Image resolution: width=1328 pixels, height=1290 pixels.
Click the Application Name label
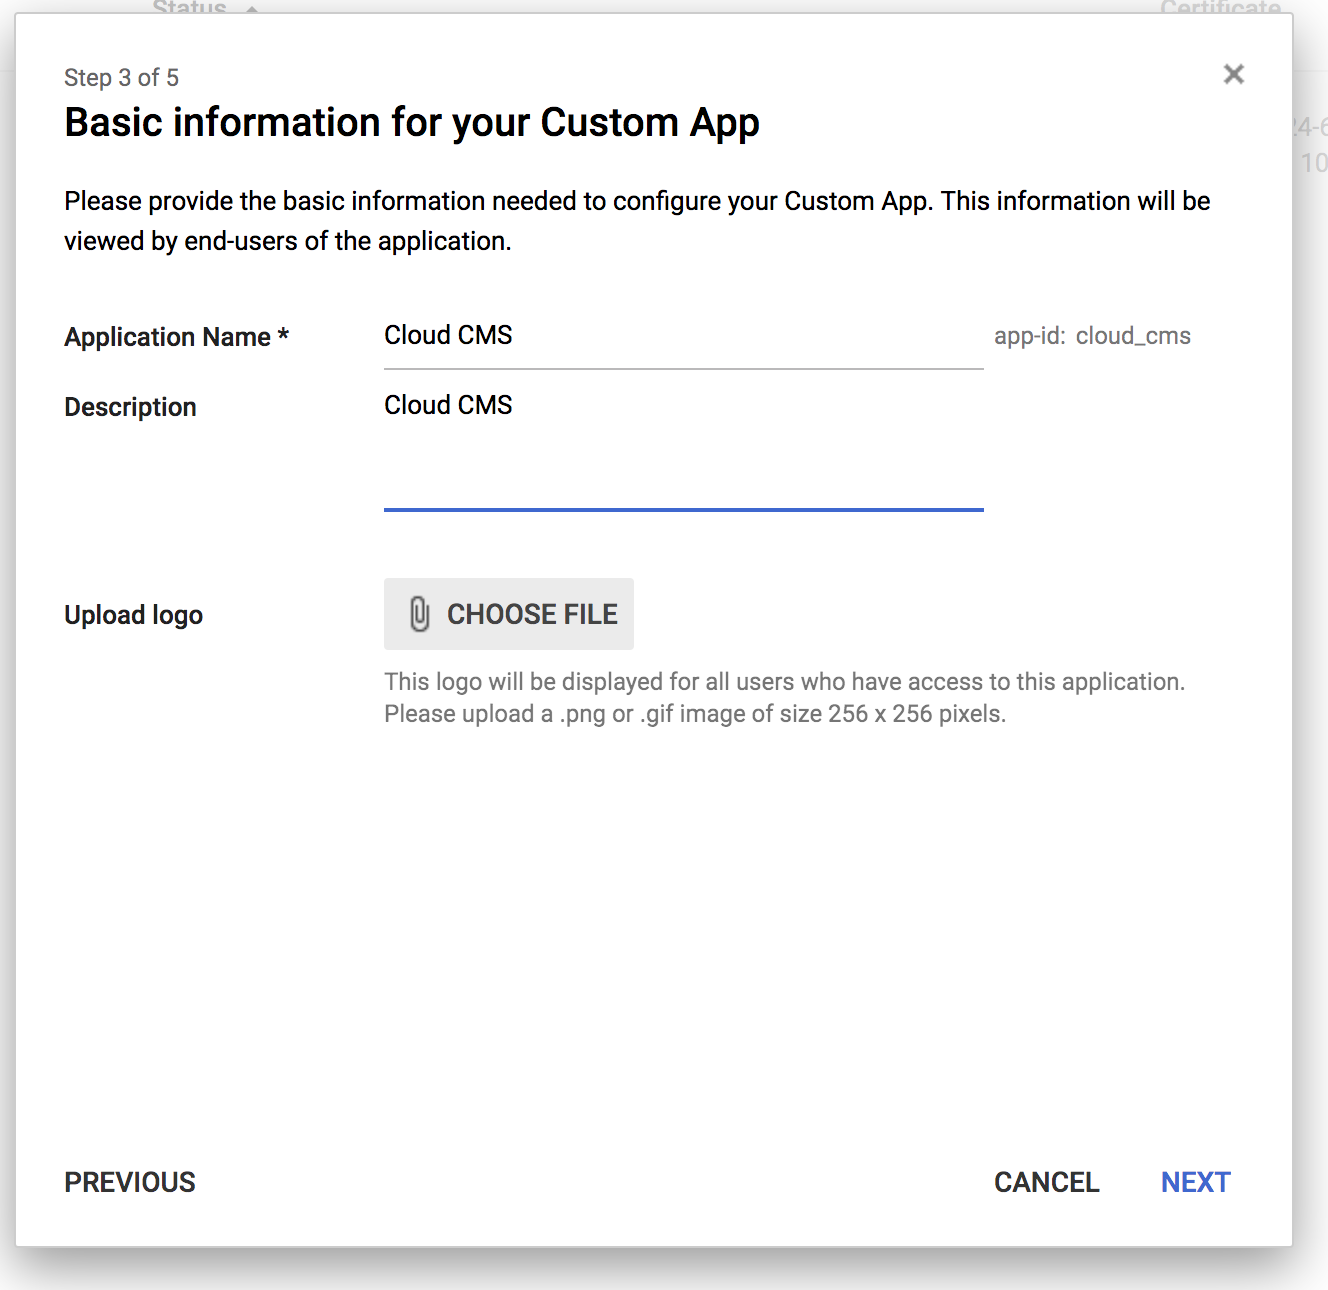pos(176,337)
